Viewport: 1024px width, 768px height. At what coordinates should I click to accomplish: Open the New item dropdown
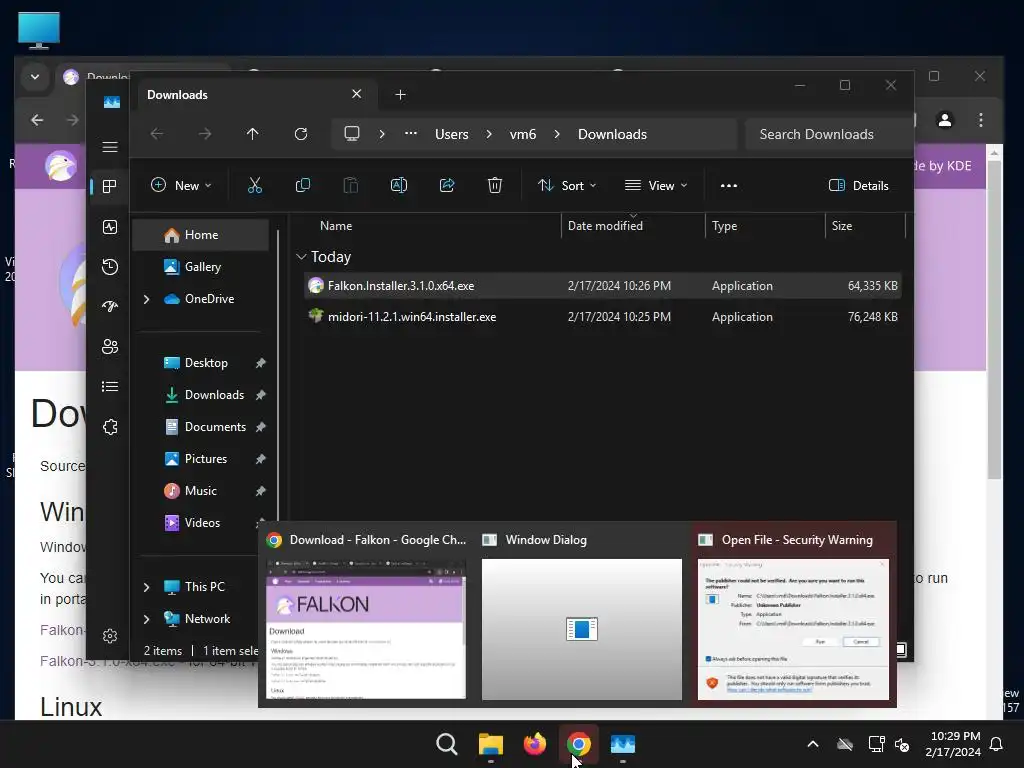(x=181, y=185)
